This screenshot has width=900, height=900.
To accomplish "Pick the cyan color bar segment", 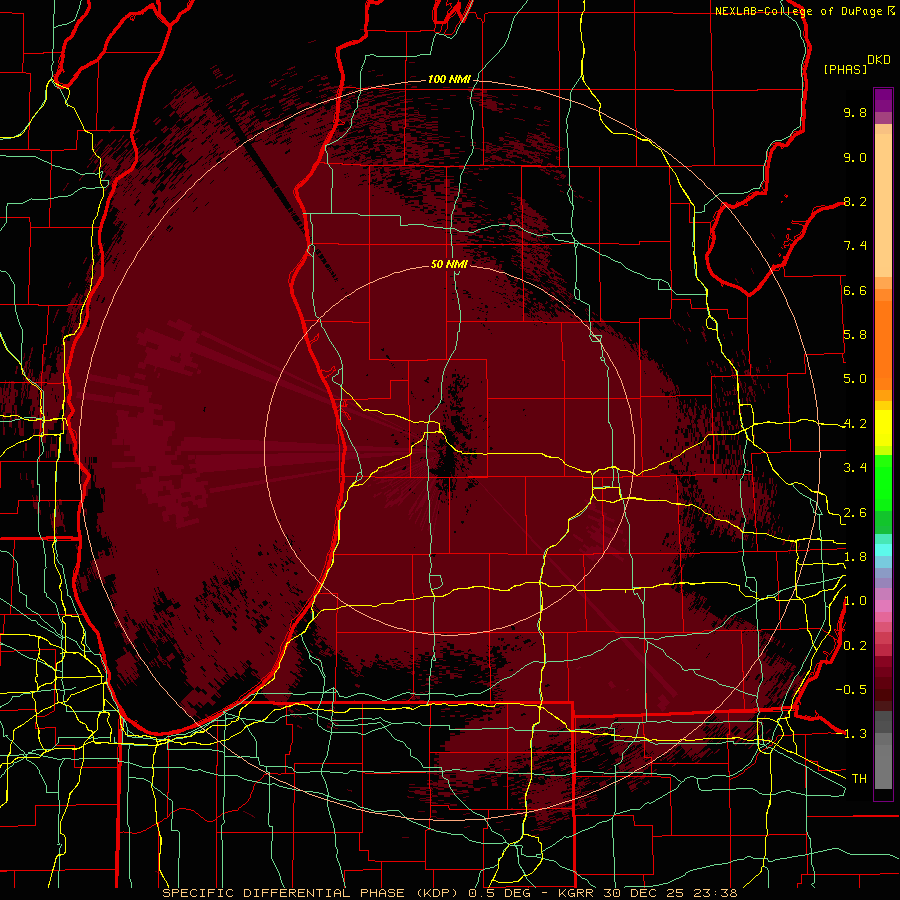I will coord(883,549).
